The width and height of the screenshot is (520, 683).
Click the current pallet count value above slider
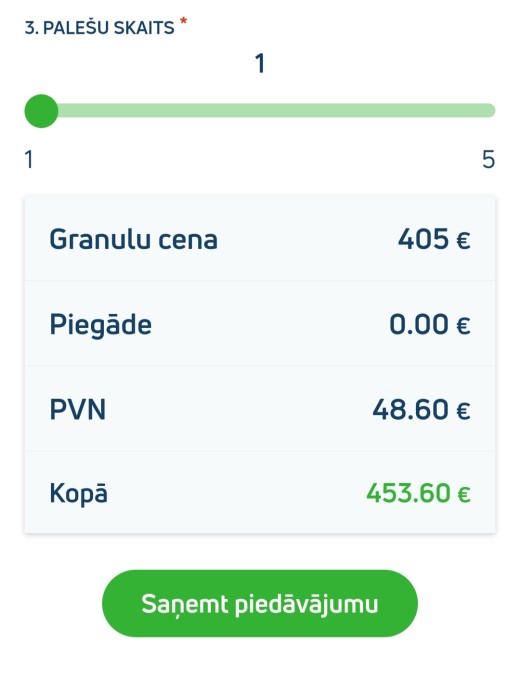(260, 63)
